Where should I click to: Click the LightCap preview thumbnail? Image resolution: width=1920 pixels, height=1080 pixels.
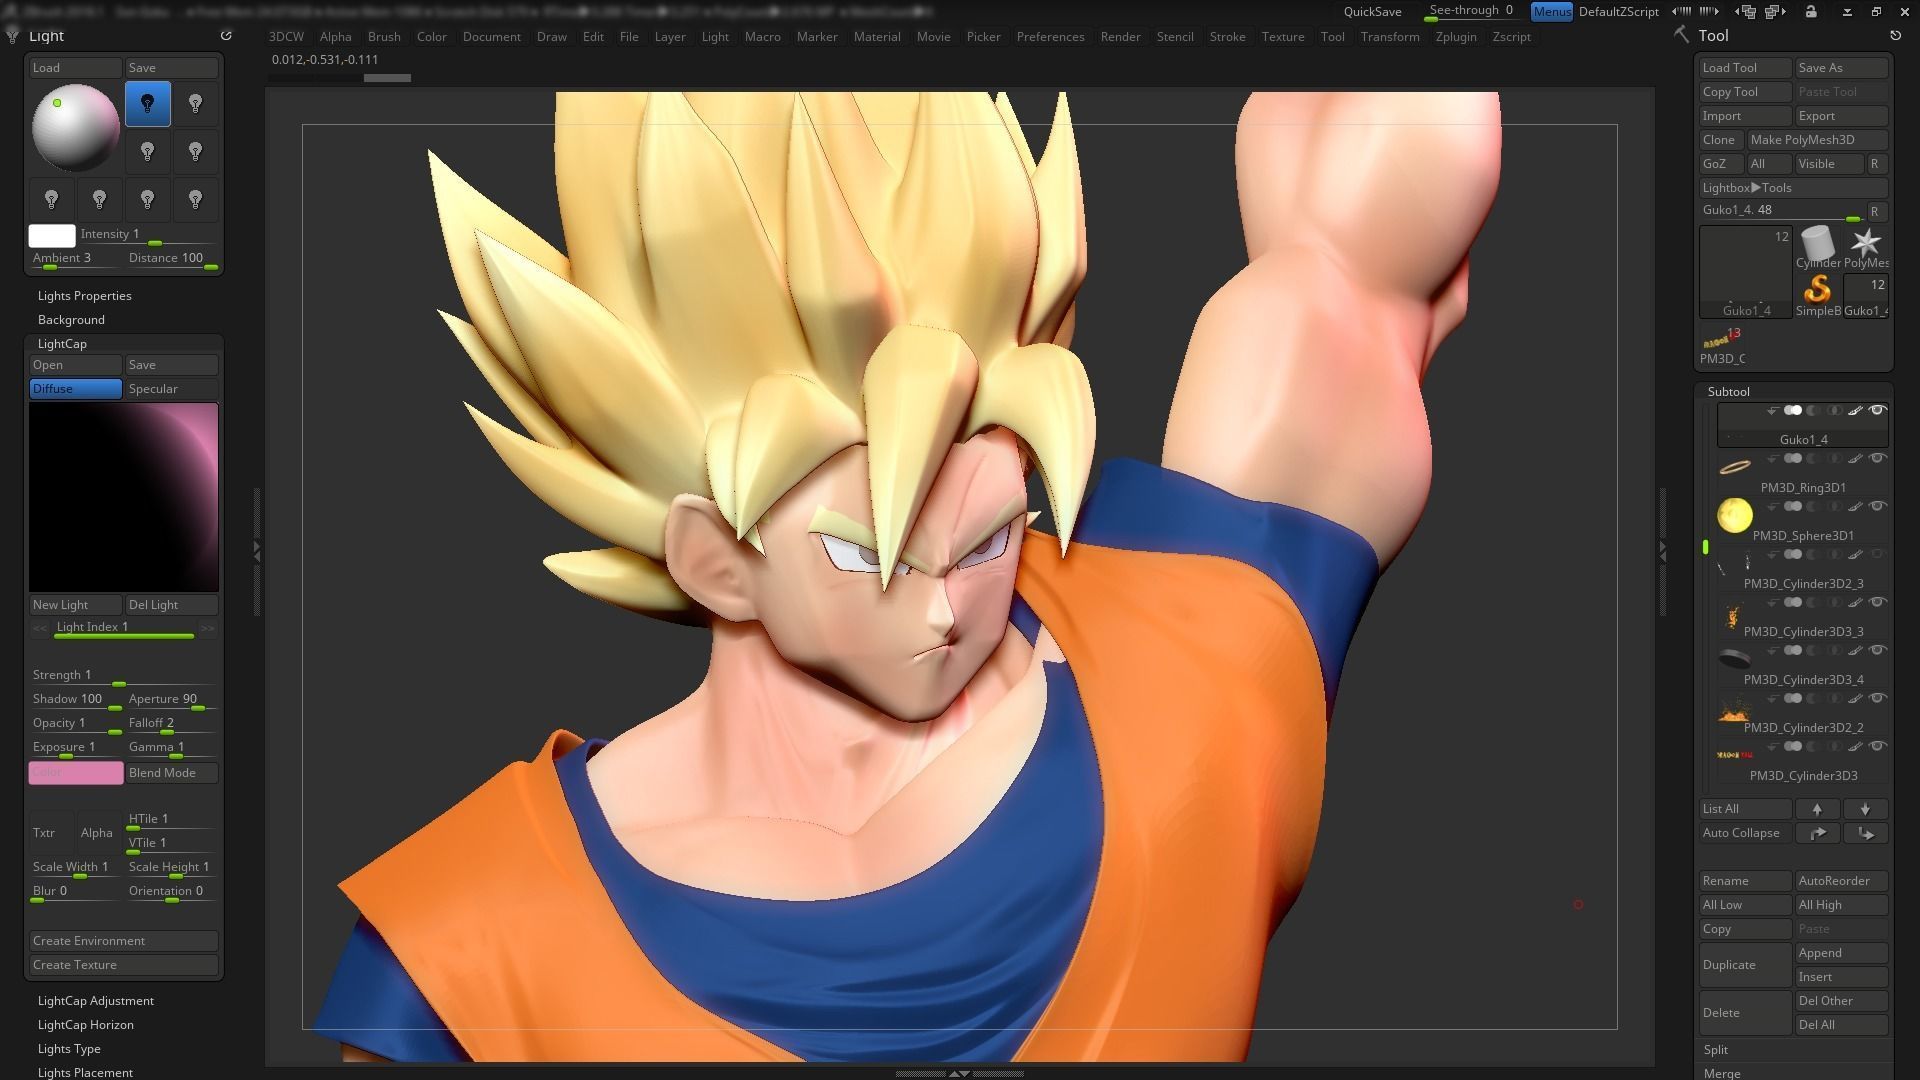(124, 497)
